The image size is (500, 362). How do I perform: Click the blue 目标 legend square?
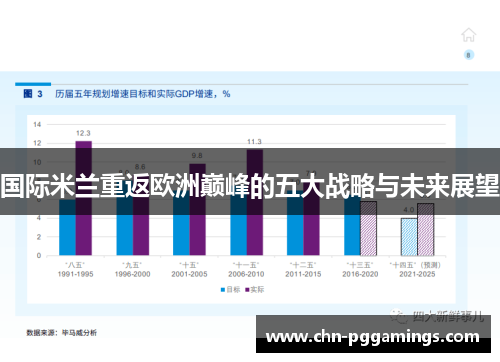tap(223, 290)
